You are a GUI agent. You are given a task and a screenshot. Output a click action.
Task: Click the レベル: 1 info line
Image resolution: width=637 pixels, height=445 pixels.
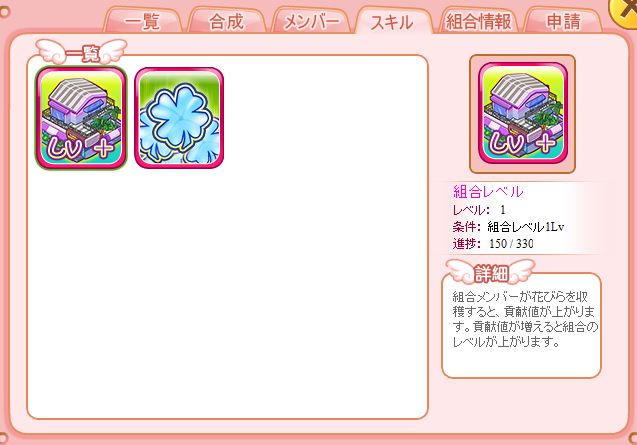[479, 210]
